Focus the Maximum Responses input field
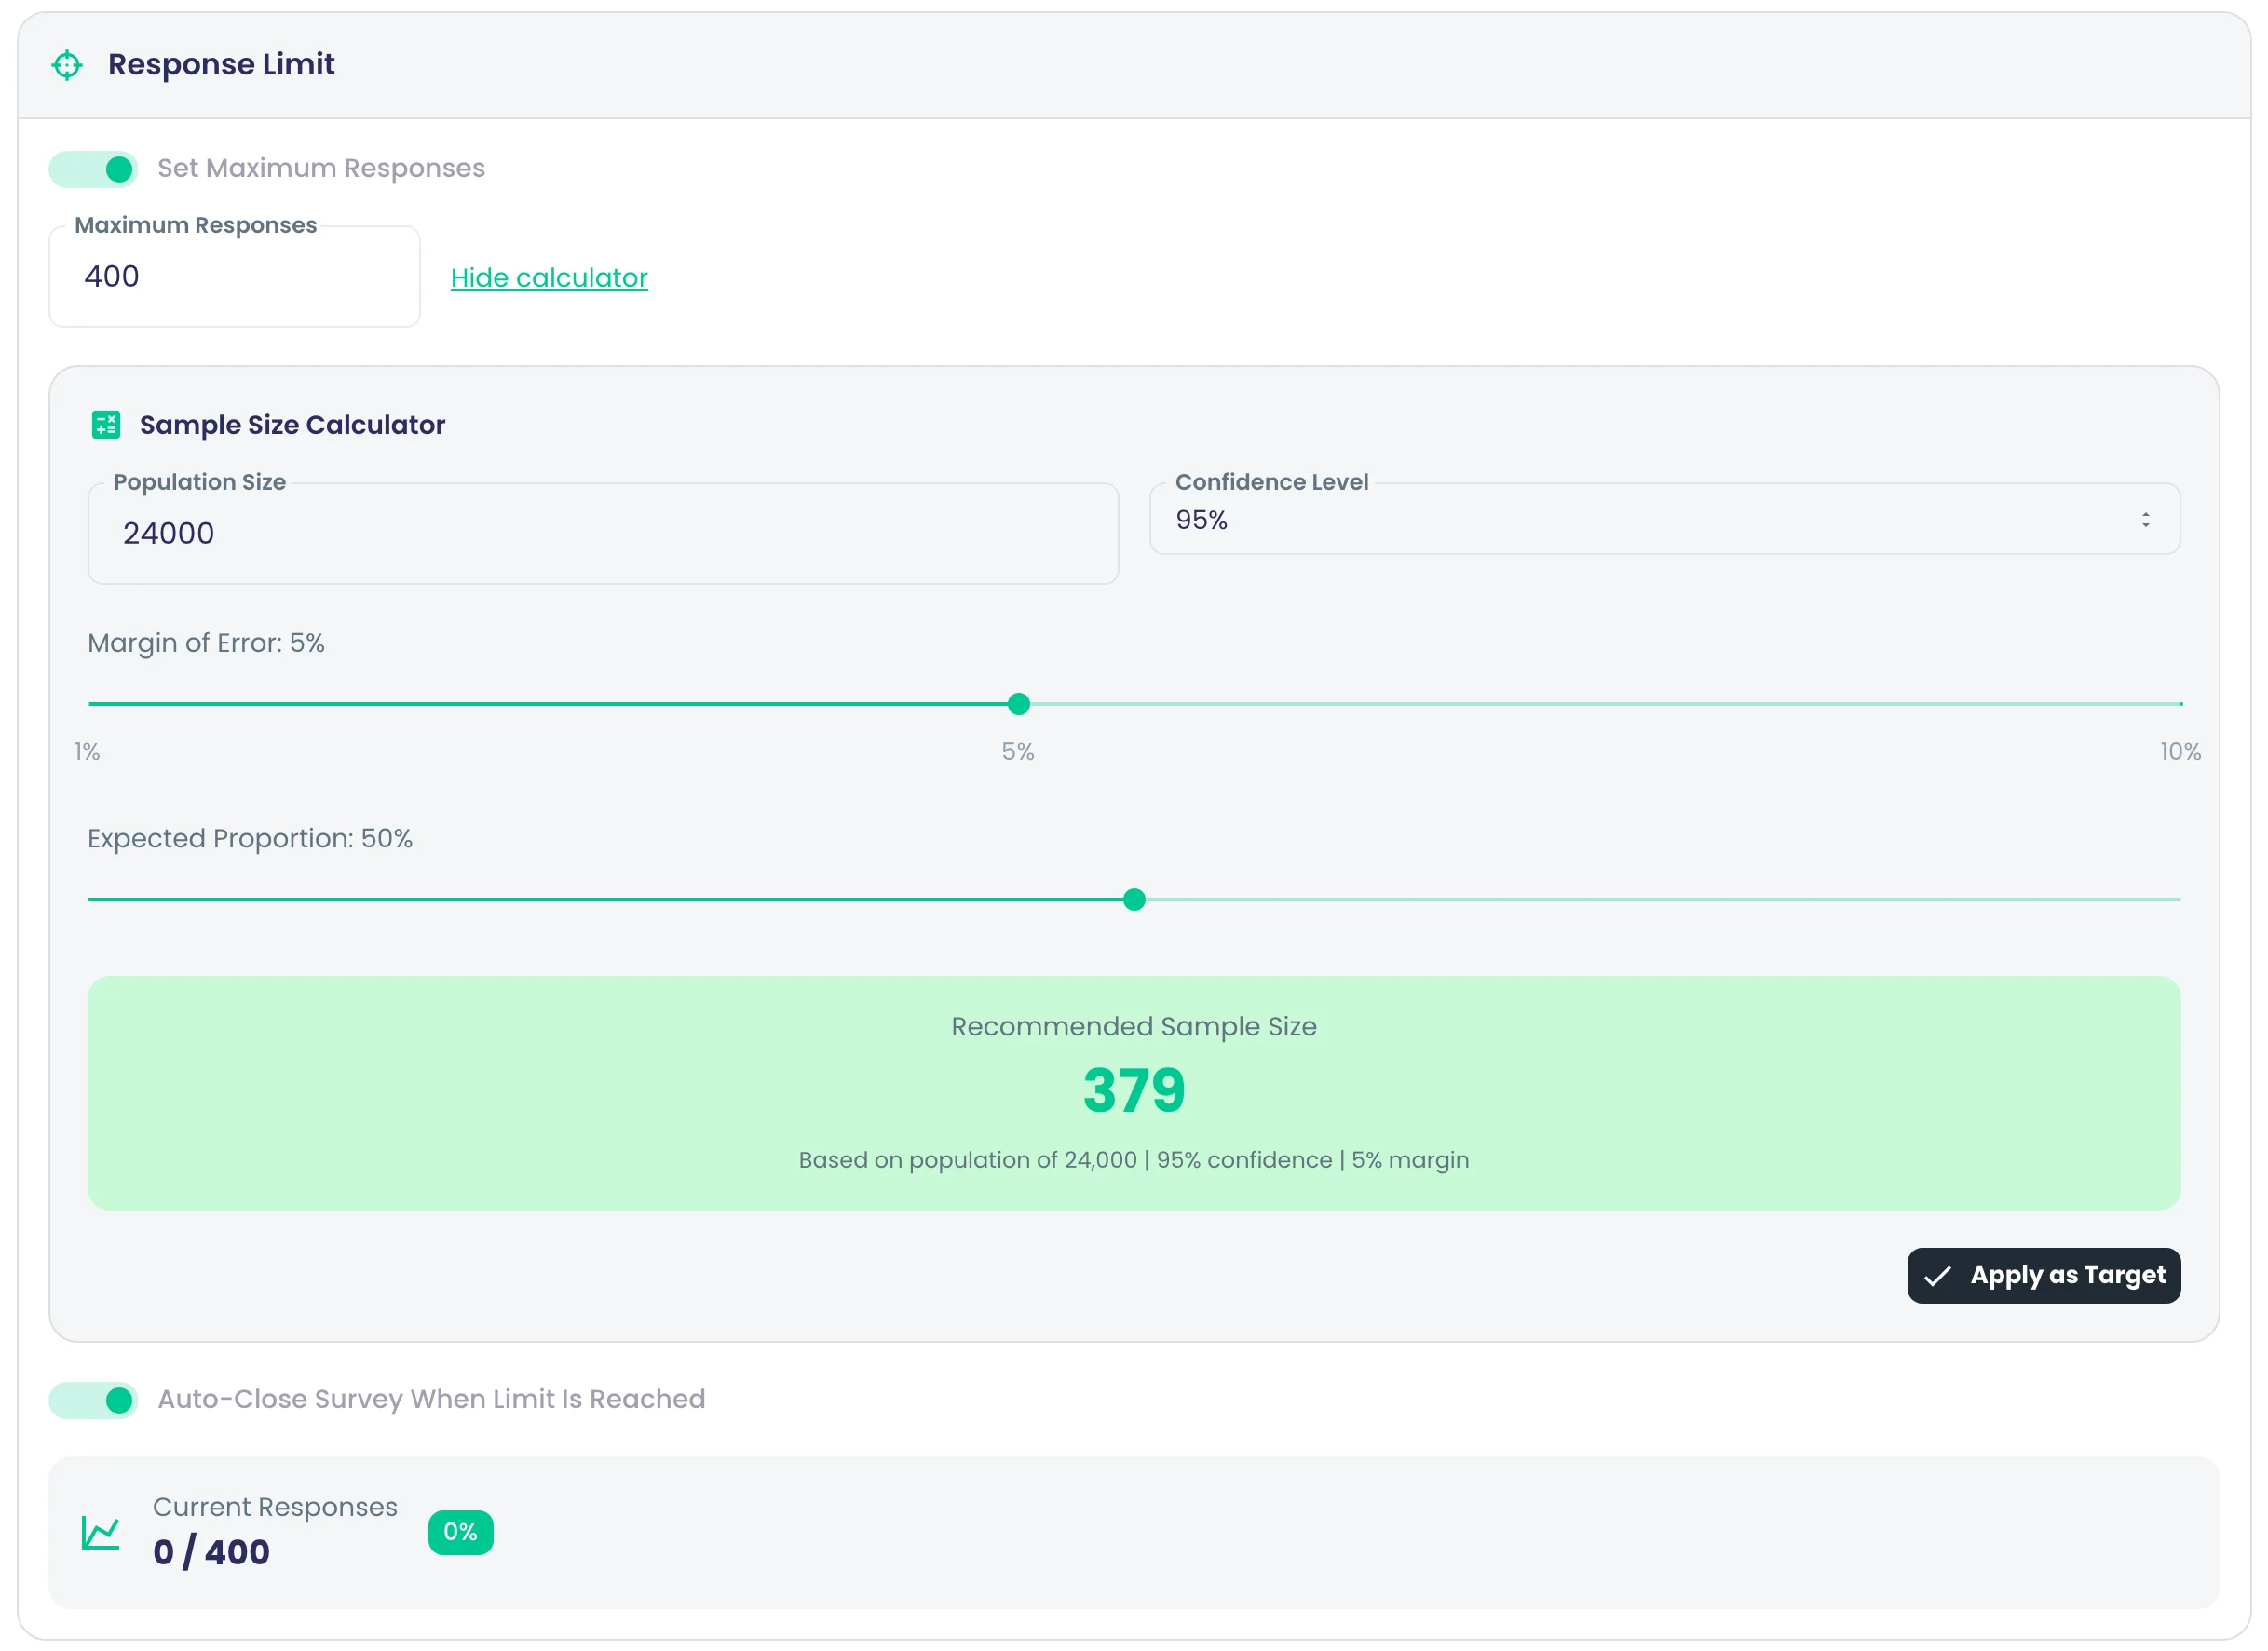The width and height of the screenshot is (2268, 1651). pos(235,277)
